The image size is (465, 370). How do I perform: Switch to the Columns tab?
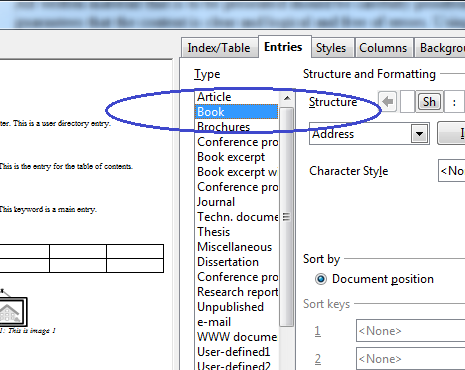tap(383, 48)
